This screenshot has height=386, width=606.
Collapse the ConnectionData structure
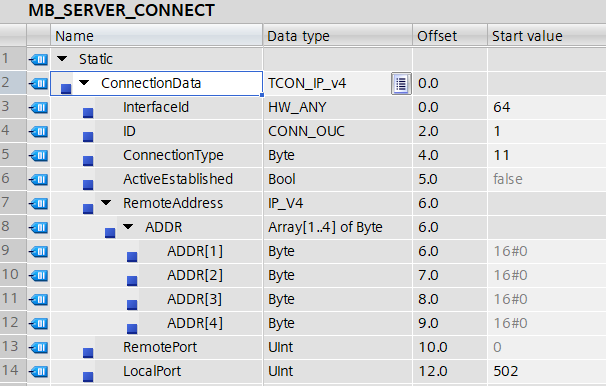(x=84, y=83)
